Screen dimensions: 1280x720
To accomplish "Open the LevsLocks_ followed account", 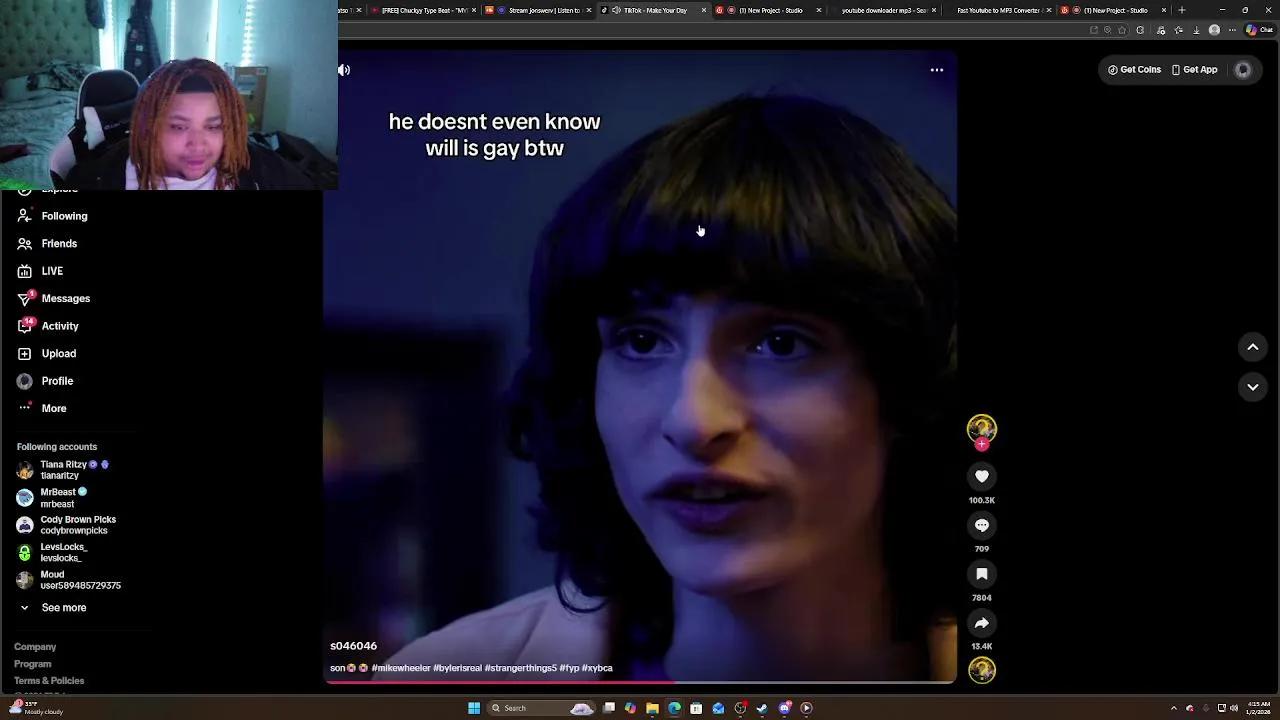I will click(52, 553).
